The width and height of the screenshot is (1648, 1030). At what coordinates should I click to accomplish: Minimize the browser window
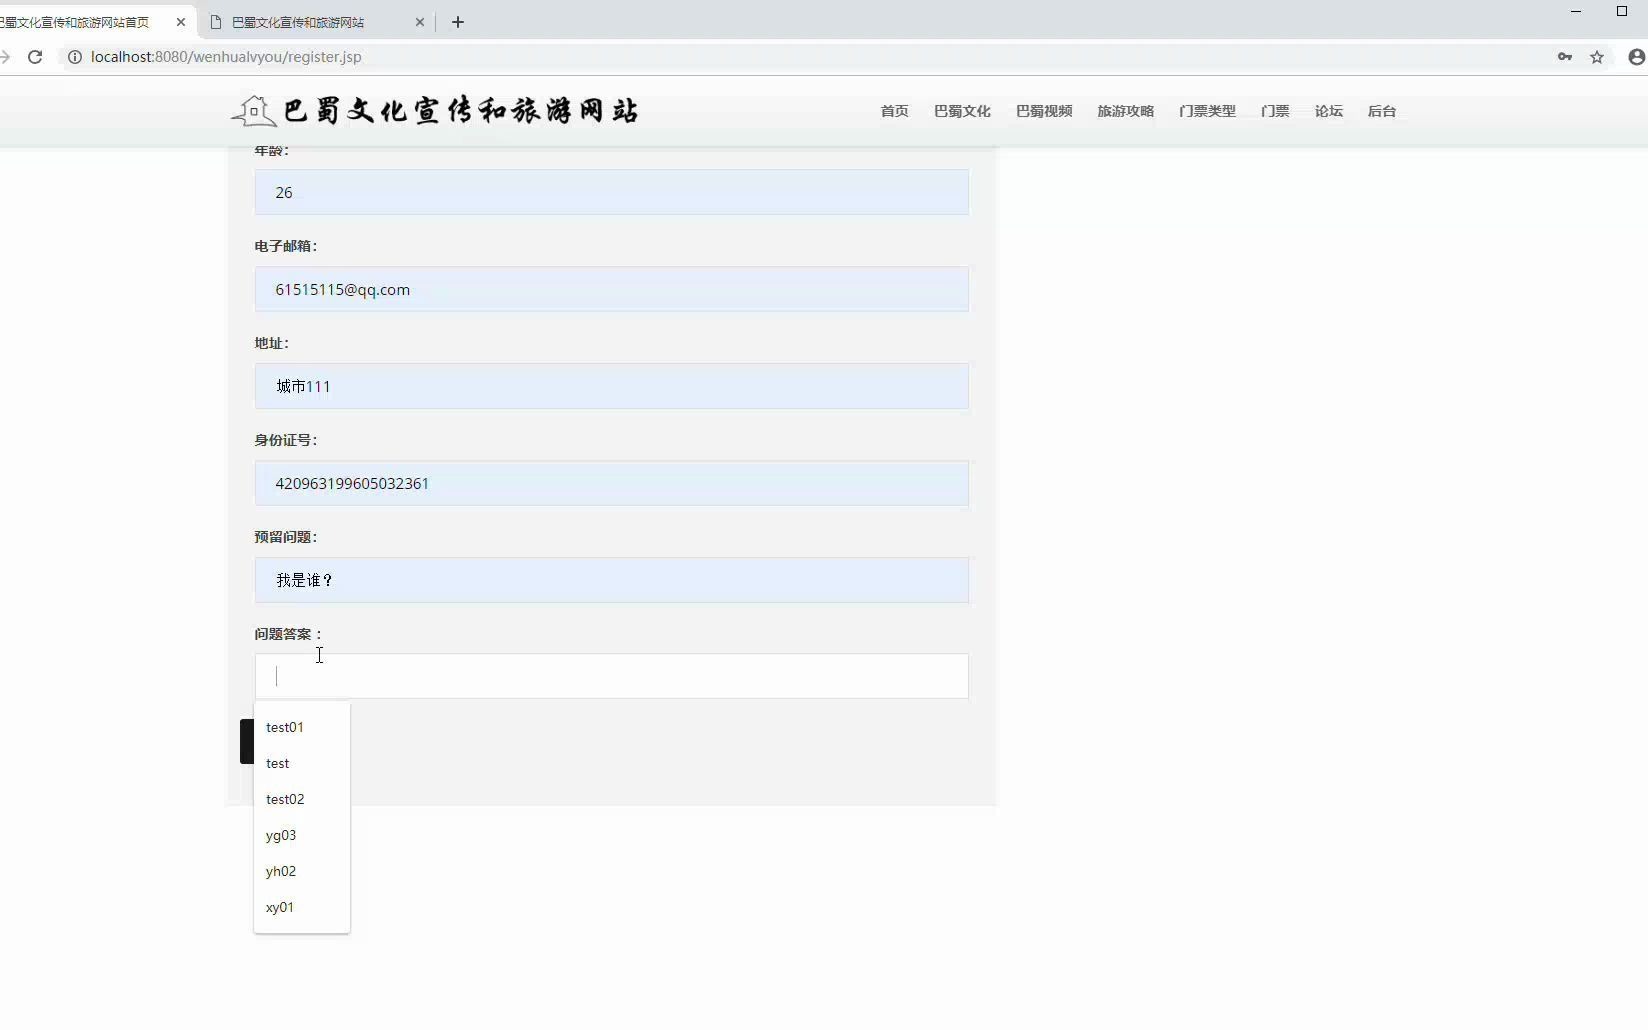[1576, 11]
